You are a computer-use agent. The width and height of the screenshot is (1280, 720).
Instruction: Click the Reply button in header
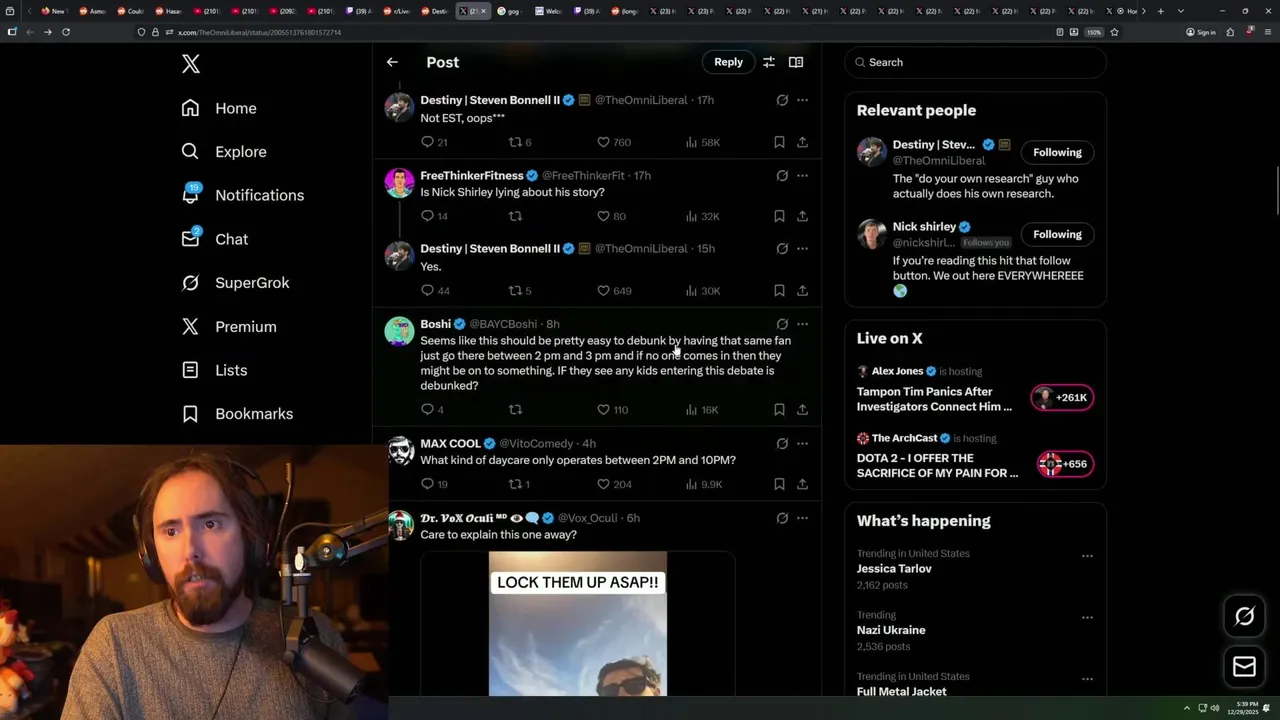tap(728, 62)
